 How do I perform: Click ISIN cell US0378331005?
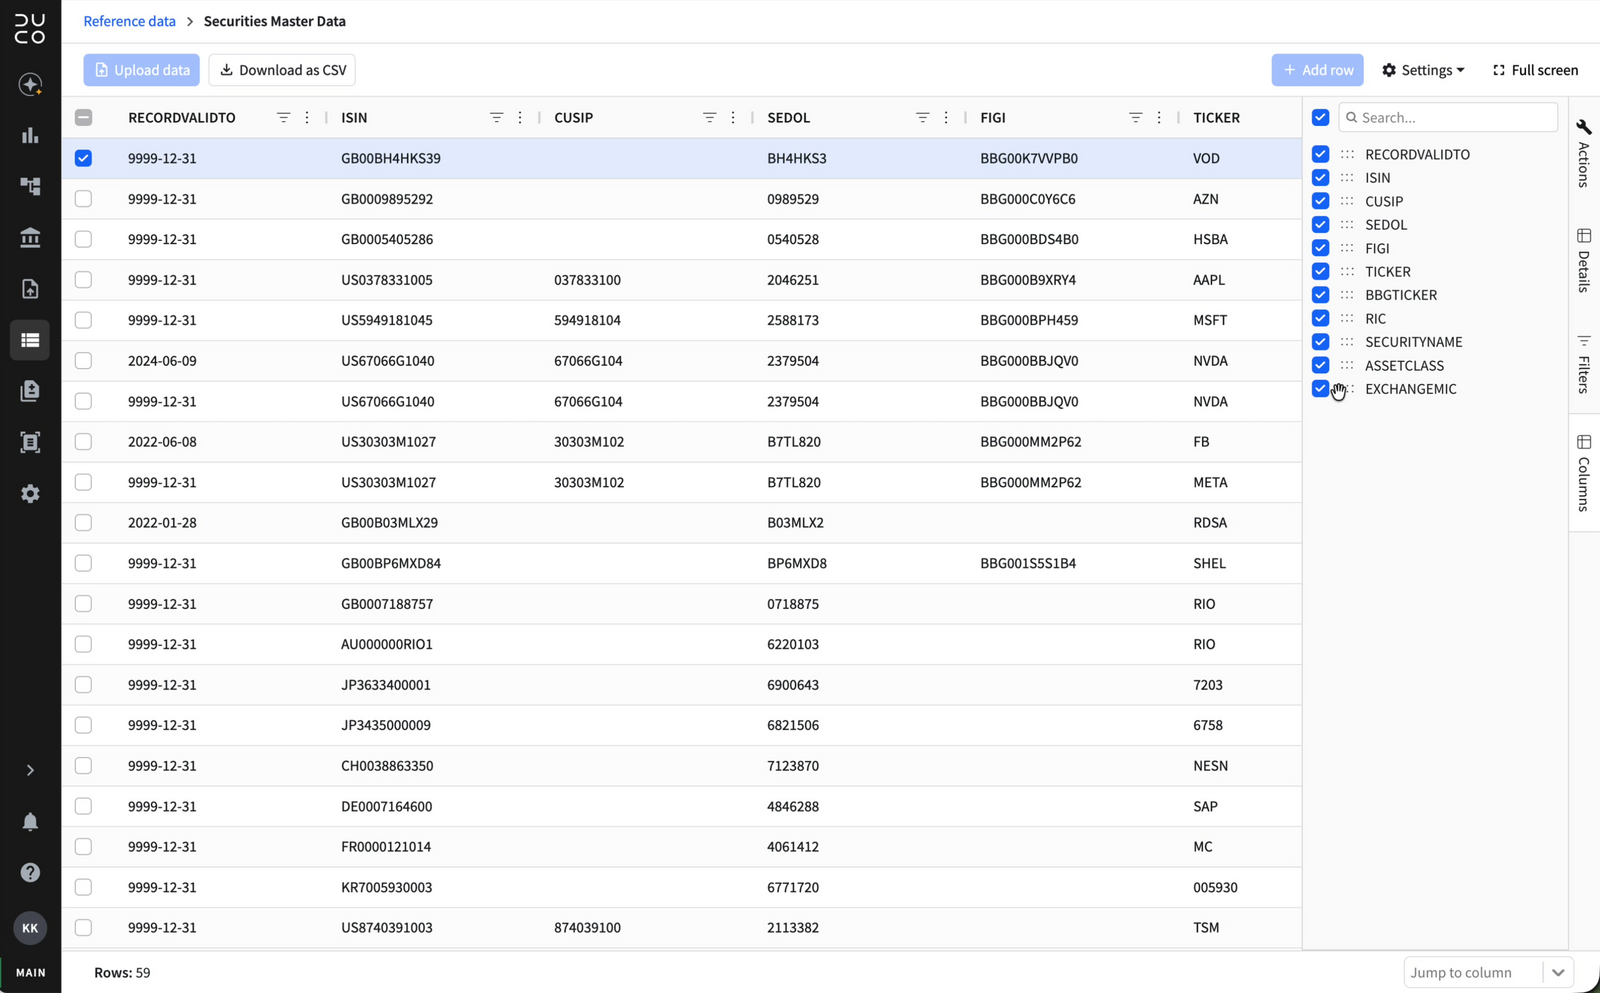(387, 280)
